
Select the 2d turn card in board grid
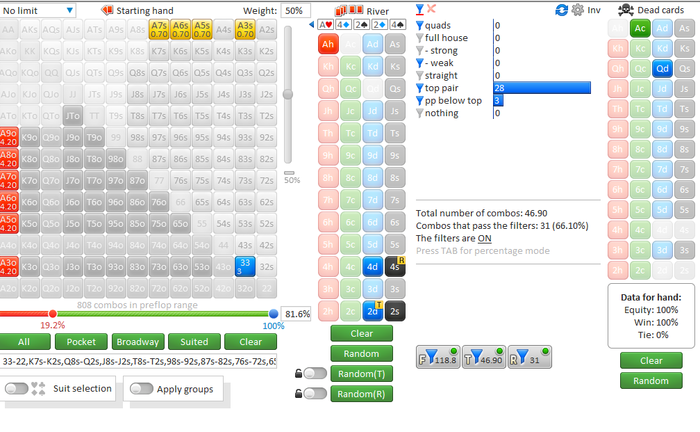(x=372, y=311)
